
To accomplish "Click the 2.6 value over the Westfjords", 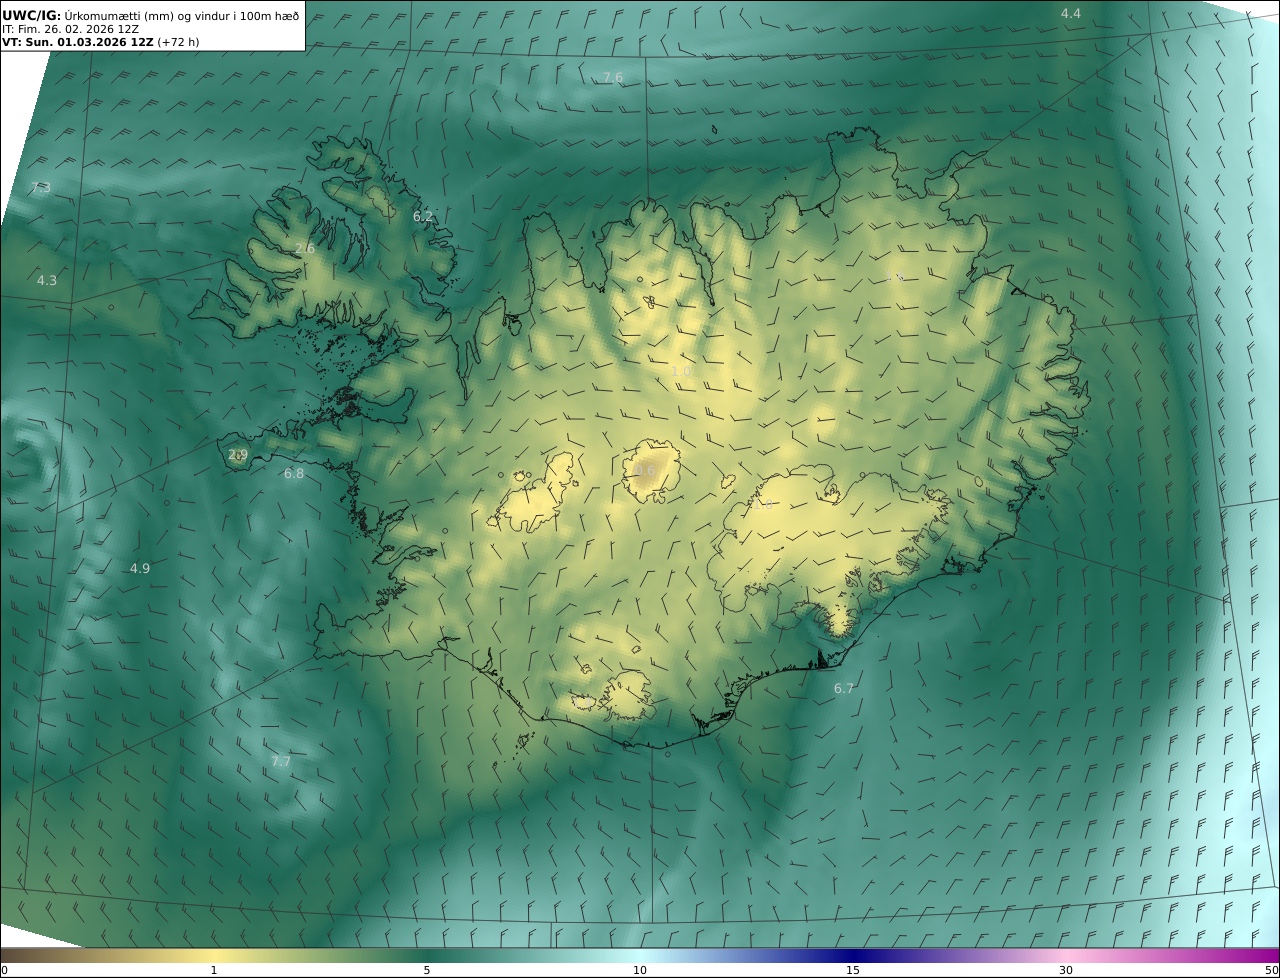I will 305,248.
